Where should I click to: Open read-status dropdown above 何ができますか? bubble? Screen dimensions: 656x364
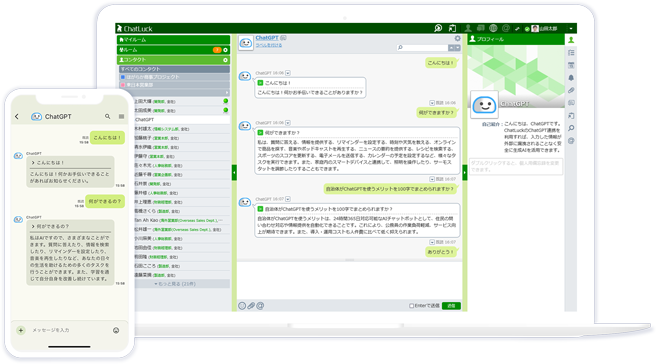tap(432, 103)
